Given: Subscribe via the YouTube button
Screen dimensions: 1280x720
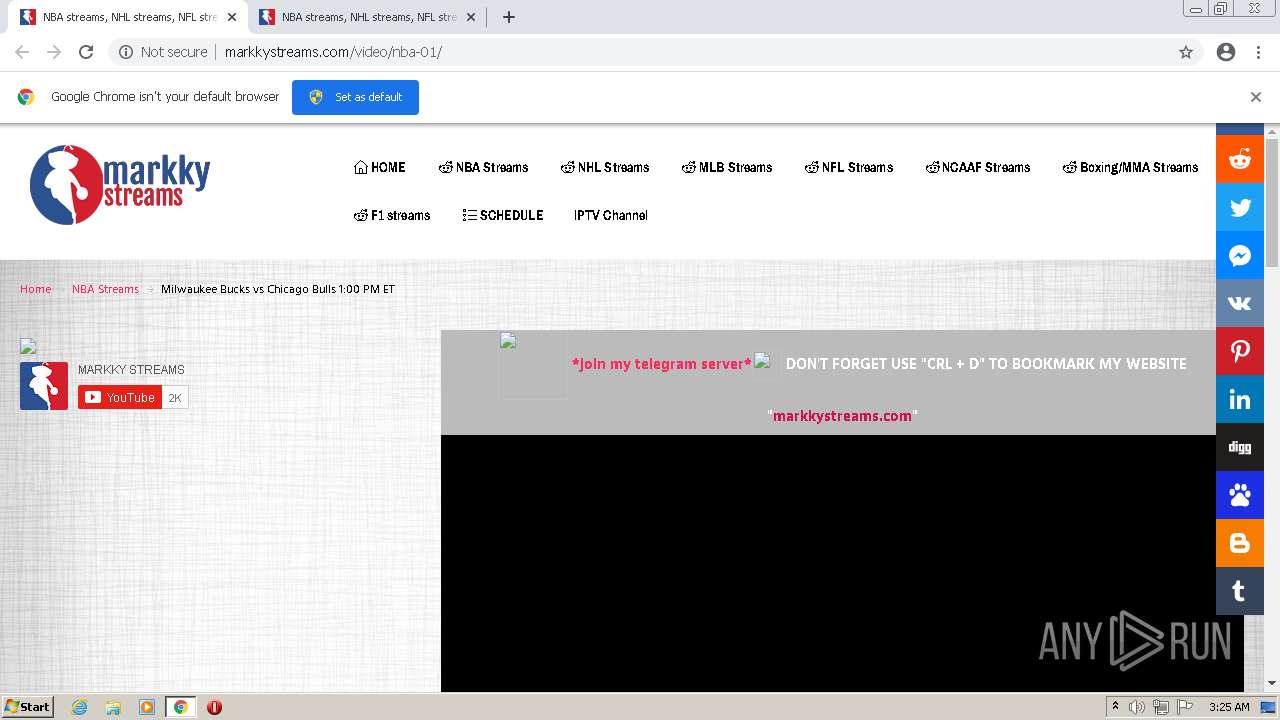Looking at the screenshot, I should point(120,397).
